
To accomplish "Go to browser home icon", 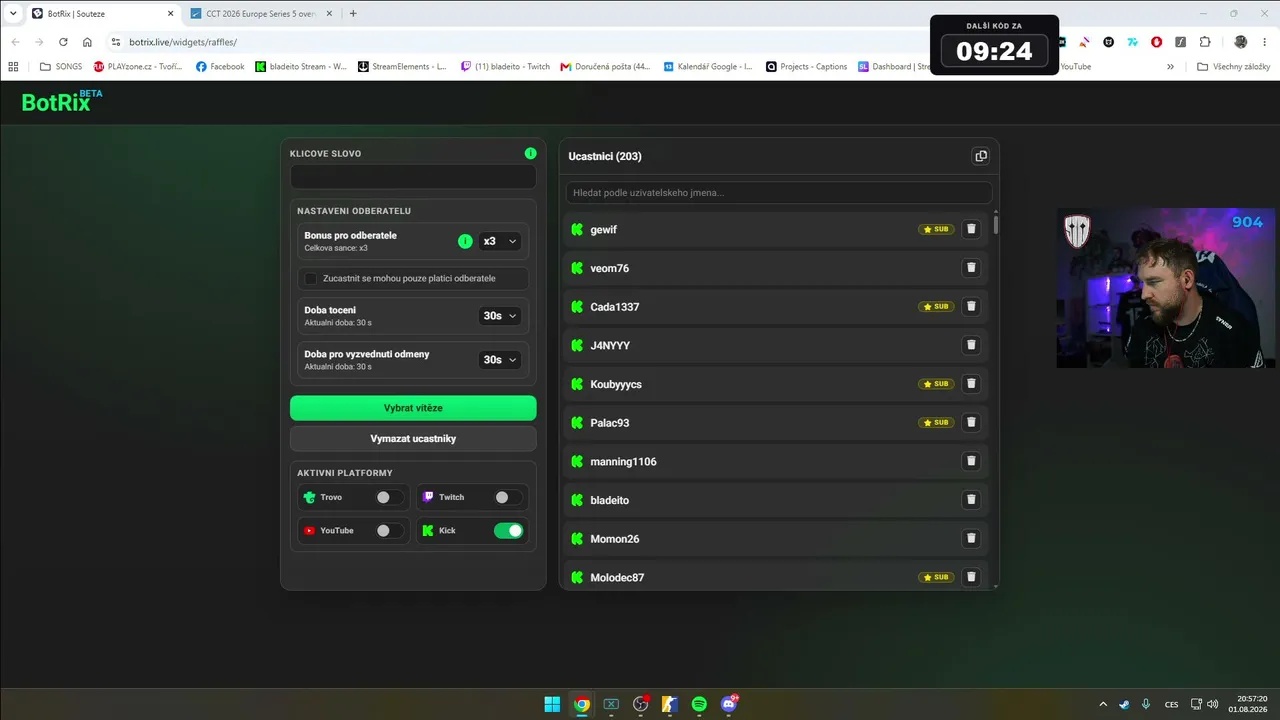I will pos(87,42).
